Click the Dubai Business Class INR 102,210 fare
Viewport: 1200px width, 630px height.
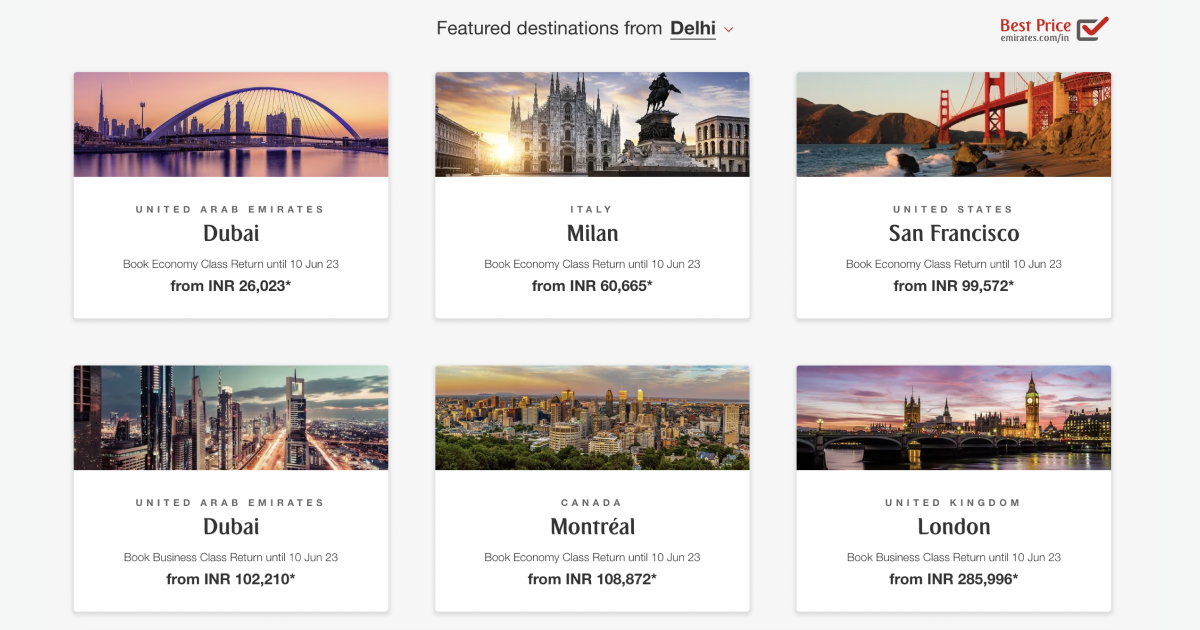click(230, 578)
